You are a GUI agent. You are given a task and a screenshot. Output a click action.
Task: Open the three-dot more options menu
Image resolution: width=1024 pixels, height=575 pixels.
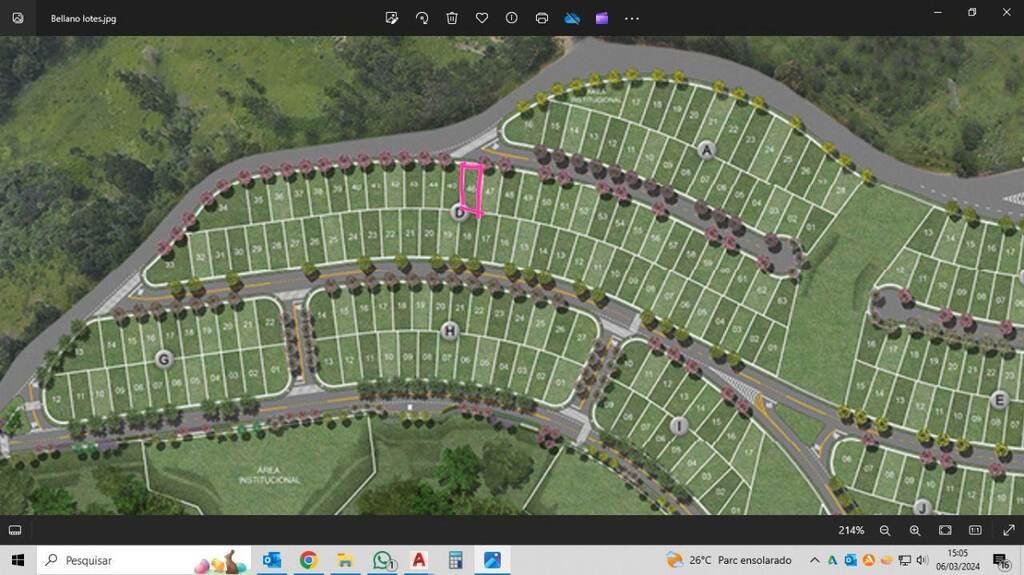632,18
